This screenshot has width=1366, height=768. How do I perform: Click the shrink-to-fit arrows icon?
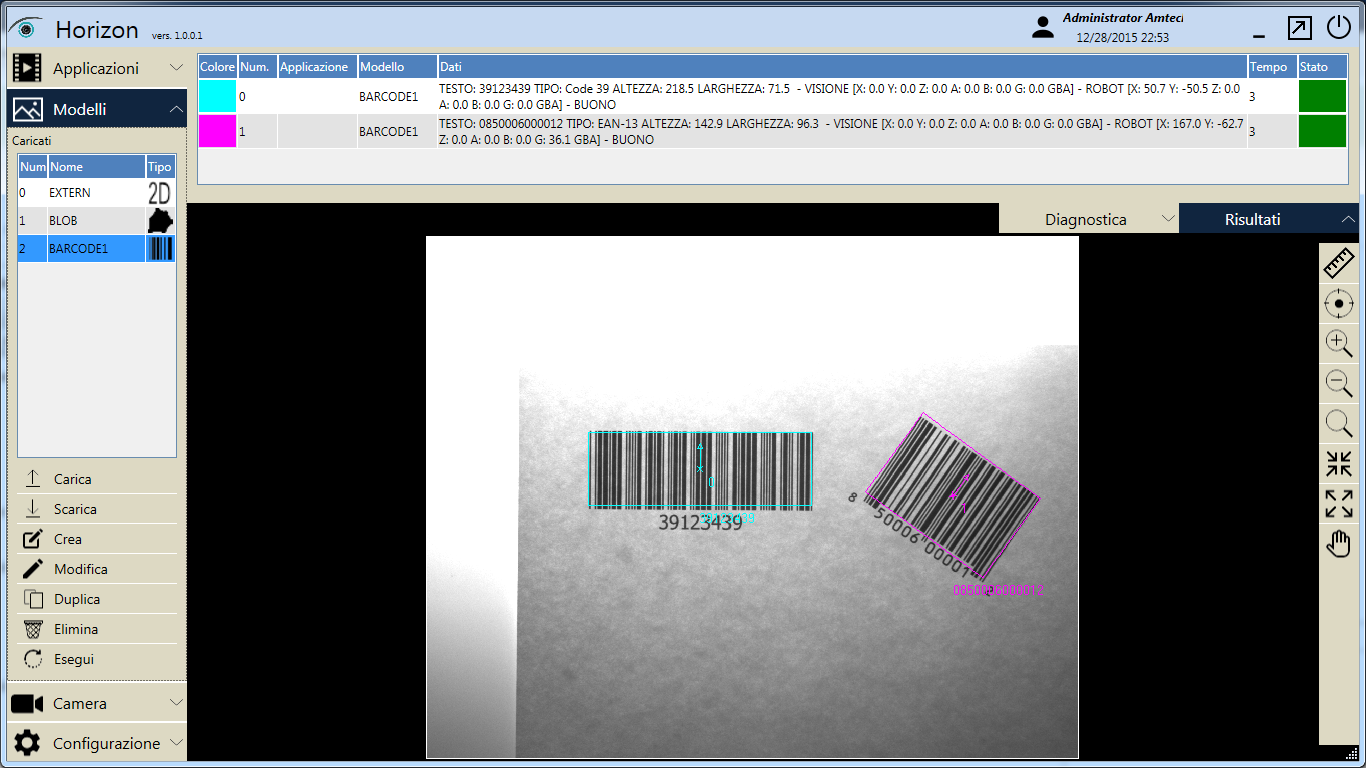(x=1339, y=464)
